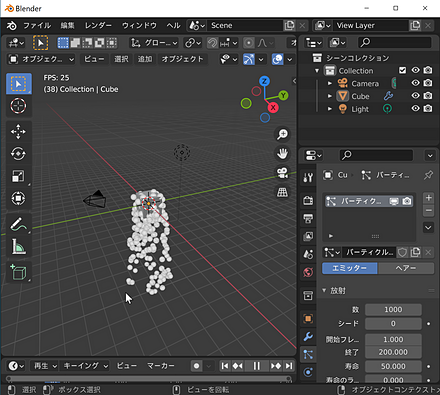Open viewport 追加 menu
Screen dimensions: 440x395
click(x=145, y=59)
